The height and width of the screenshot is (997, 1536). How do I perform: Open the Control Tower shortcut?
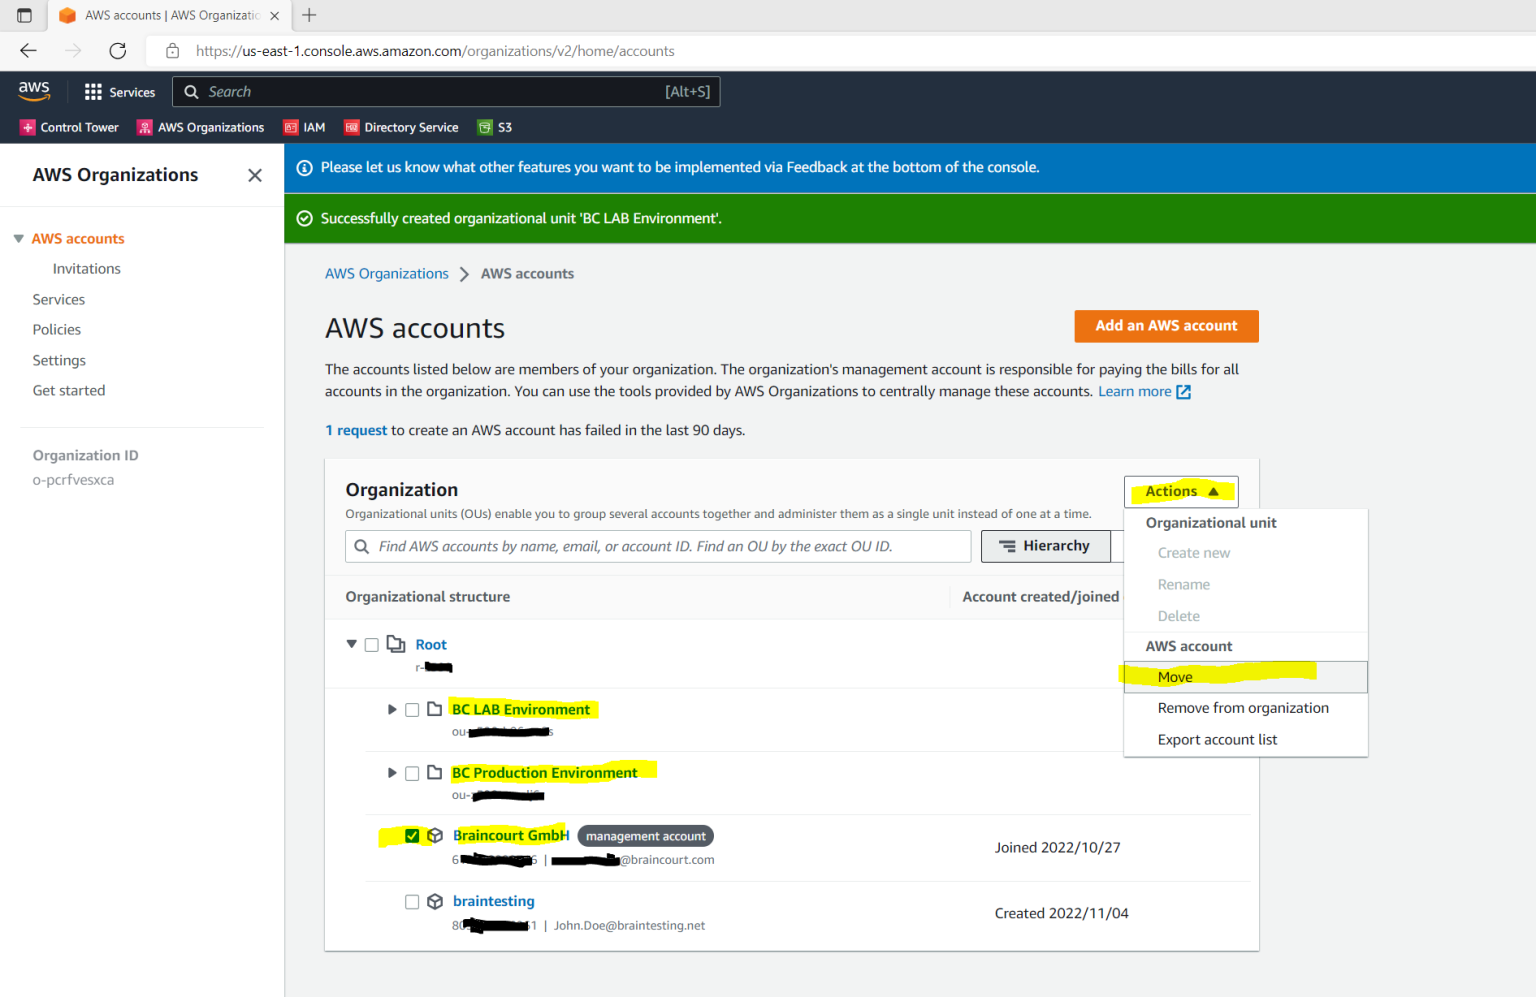(69, 127)
